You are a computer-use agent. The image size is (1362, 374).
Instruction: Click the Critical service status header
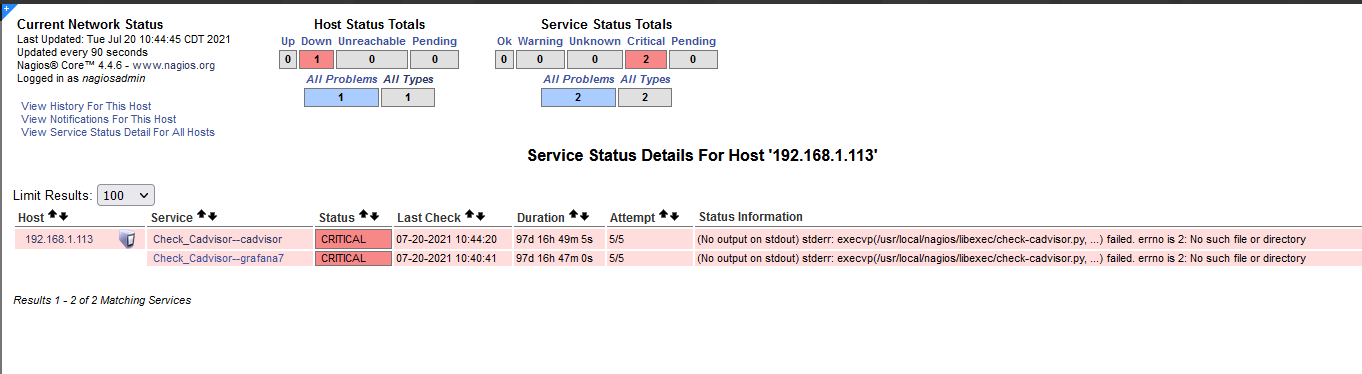click(645, 41)
